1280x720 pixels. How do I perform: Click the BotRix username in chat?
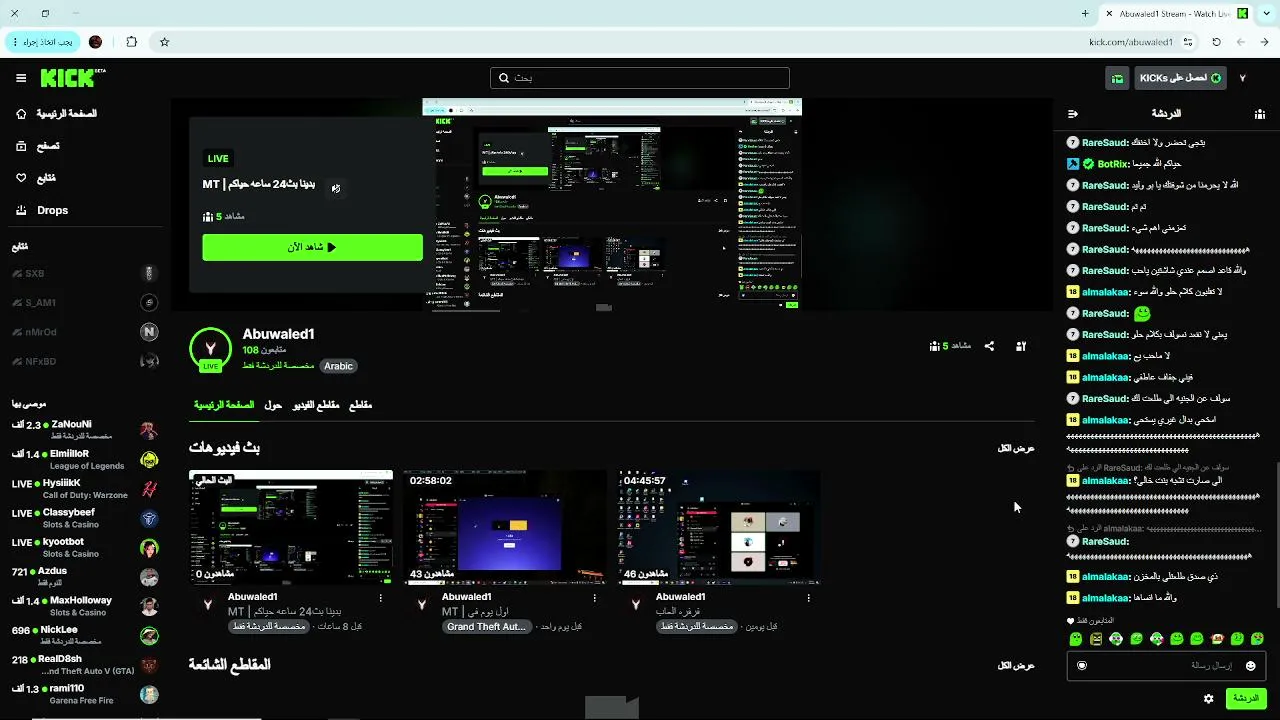tap(1113, 164)
